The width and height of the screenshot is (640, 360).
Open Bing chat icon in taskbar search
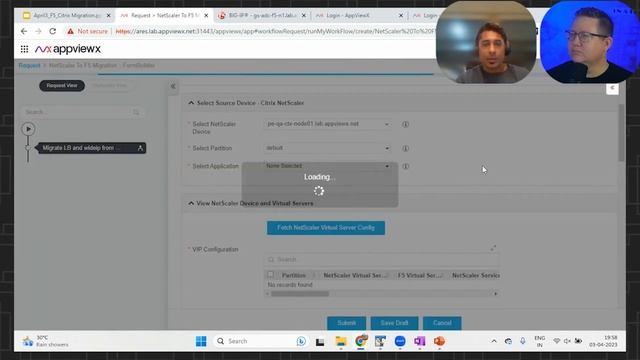click(x=301, y=341)
